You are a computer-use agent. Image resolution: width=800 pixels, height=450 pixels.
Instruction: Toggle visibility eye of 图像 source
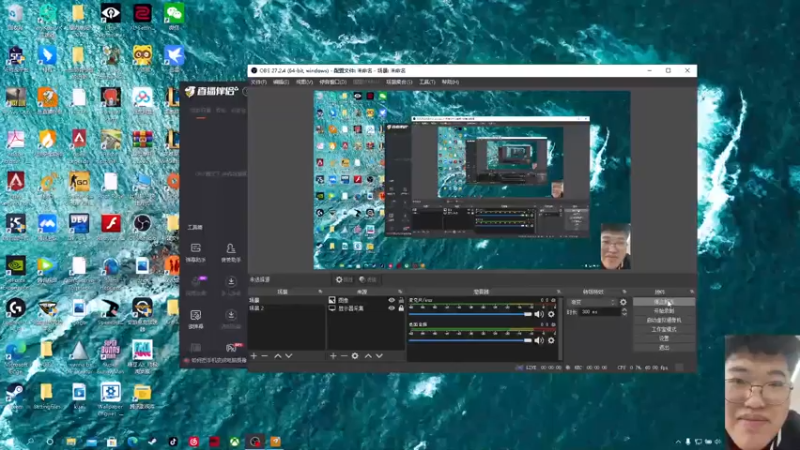(391, 300)
